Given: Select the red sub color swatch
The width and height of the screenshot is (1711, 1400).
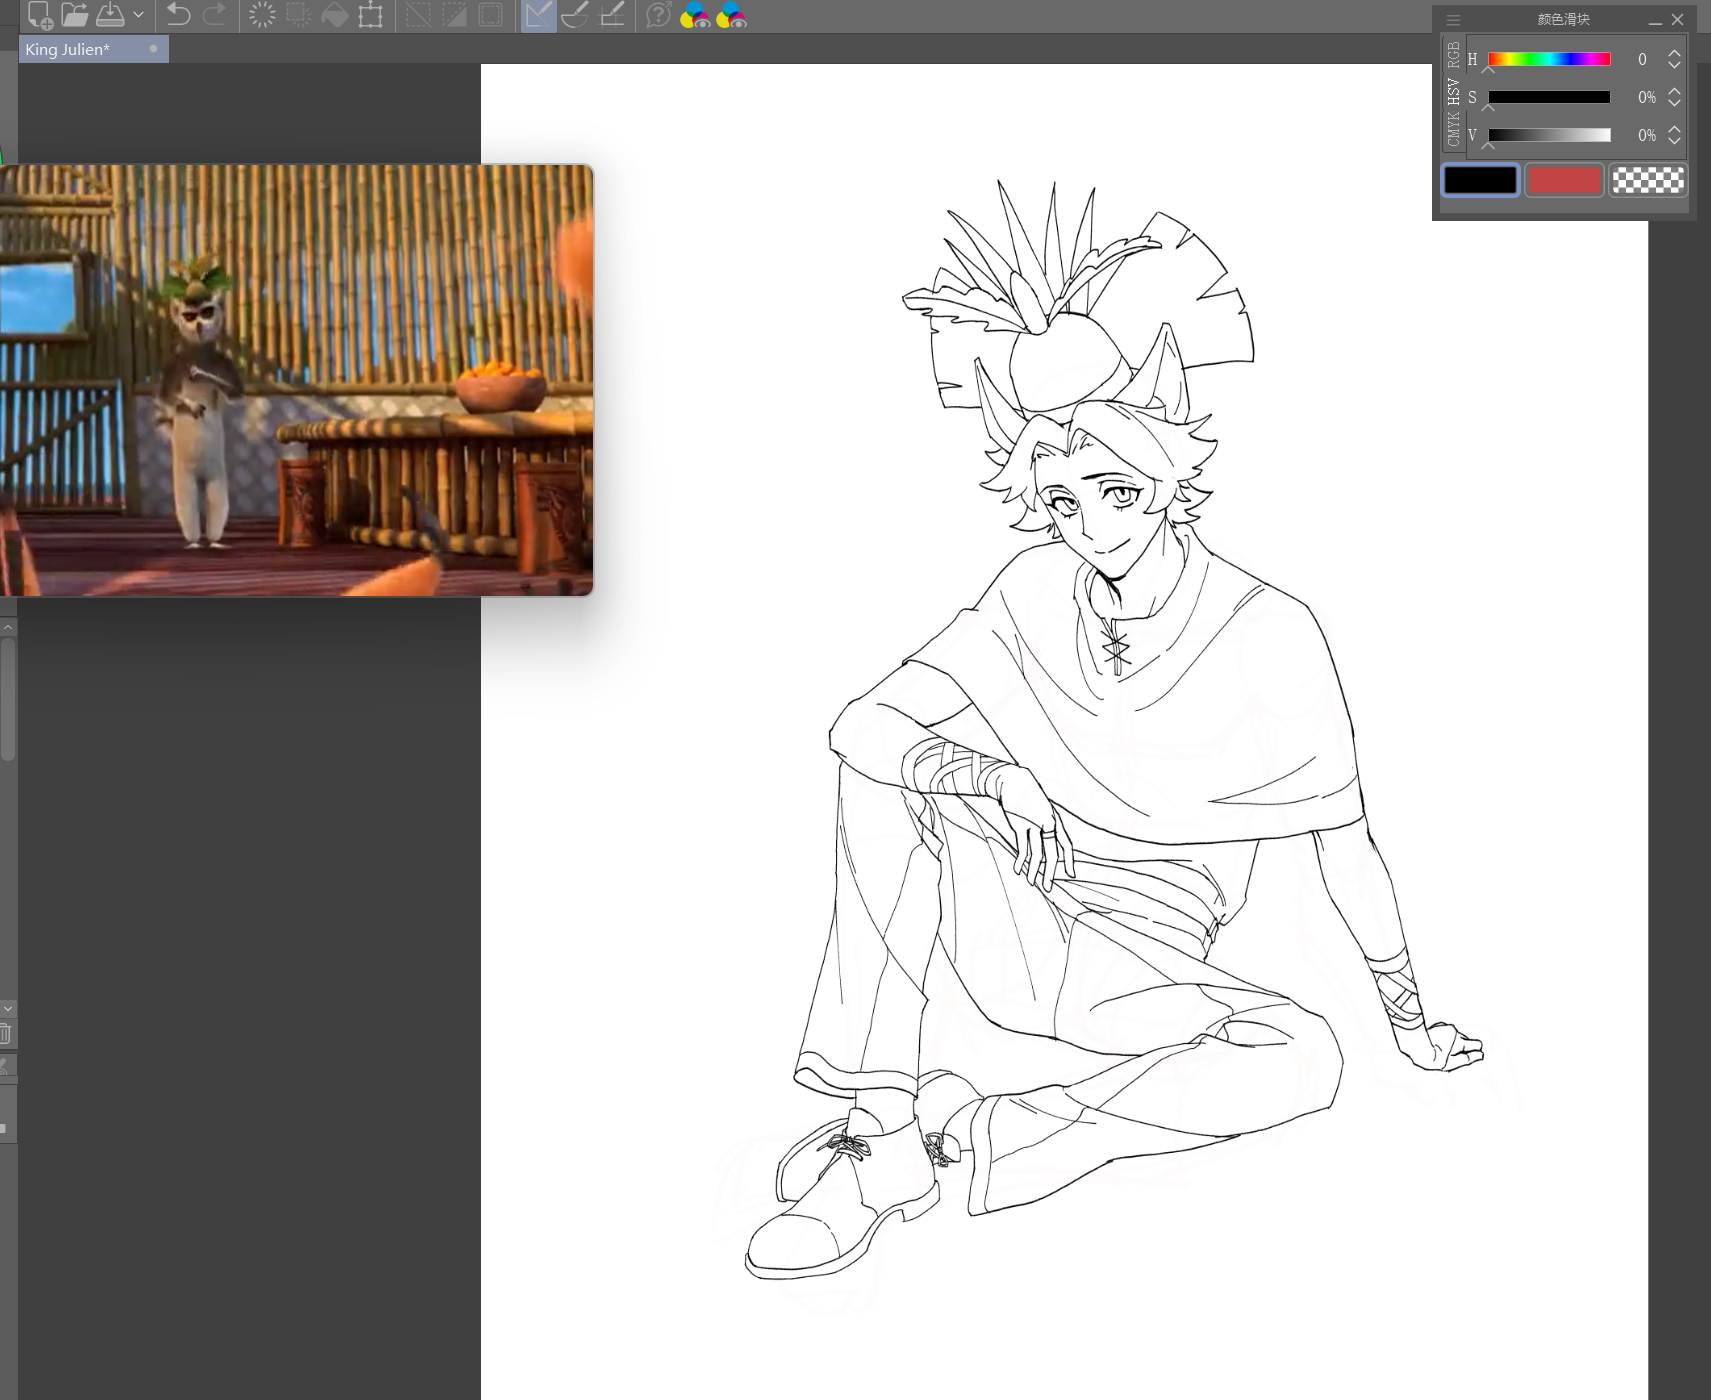Looking at the screenshot, I should click(x=1564, y=181).
